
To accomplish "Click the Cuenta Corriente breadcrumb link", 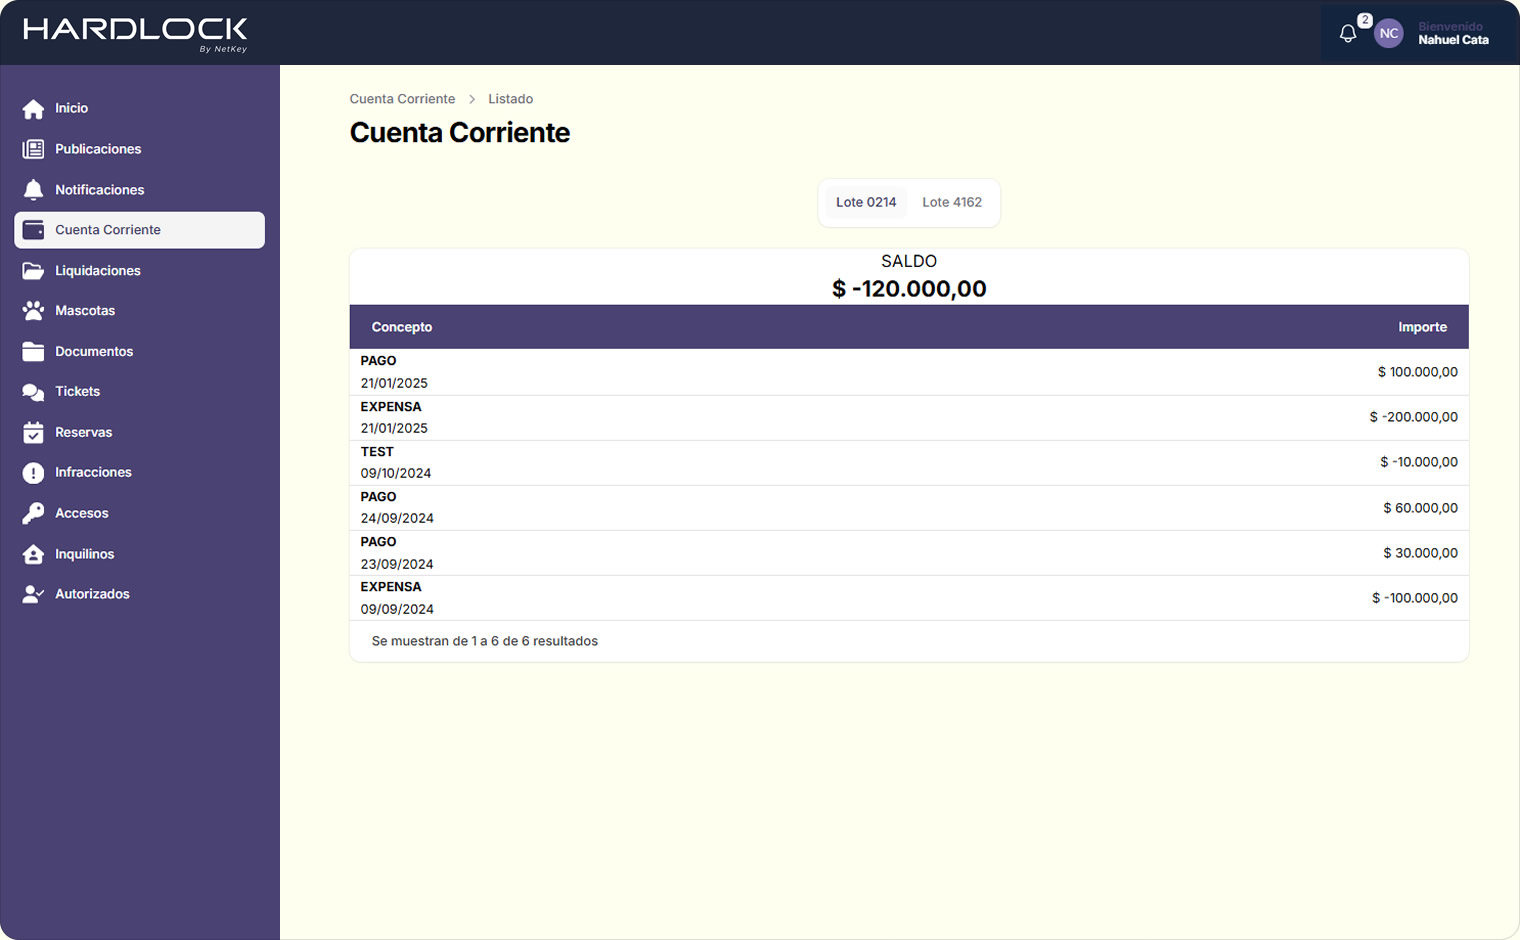I will (x=402, y=99).
